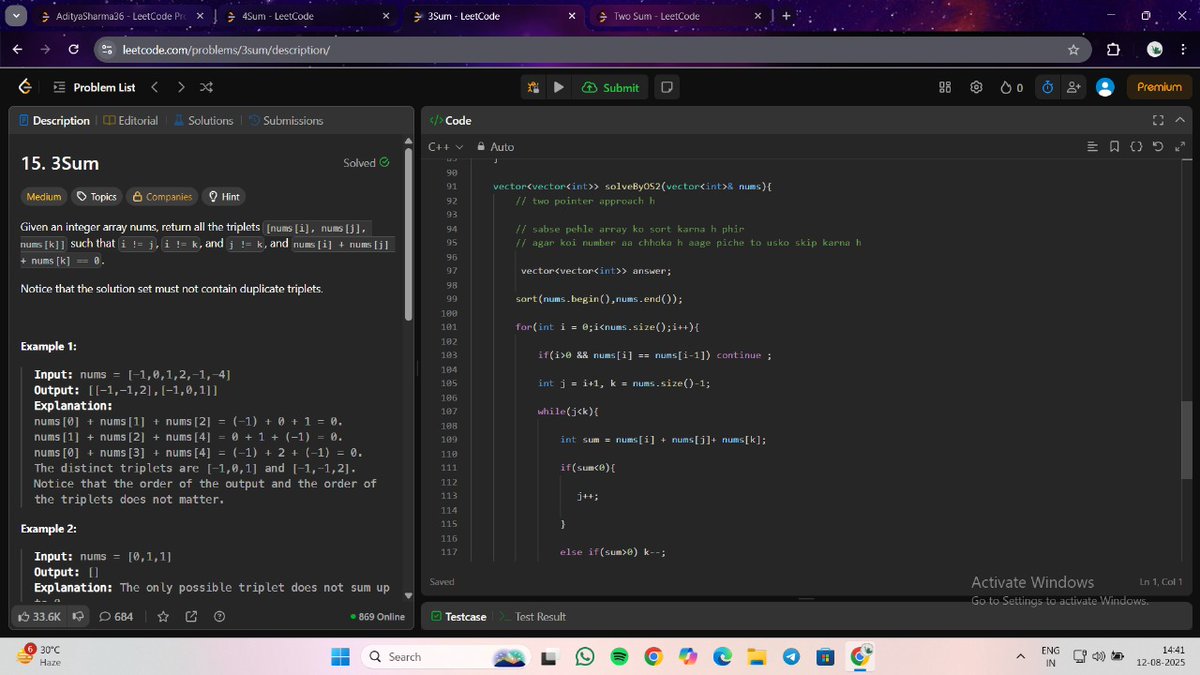1200x675 pixels.
Task: Click the help question mark icon
Action: pos(219,617)
